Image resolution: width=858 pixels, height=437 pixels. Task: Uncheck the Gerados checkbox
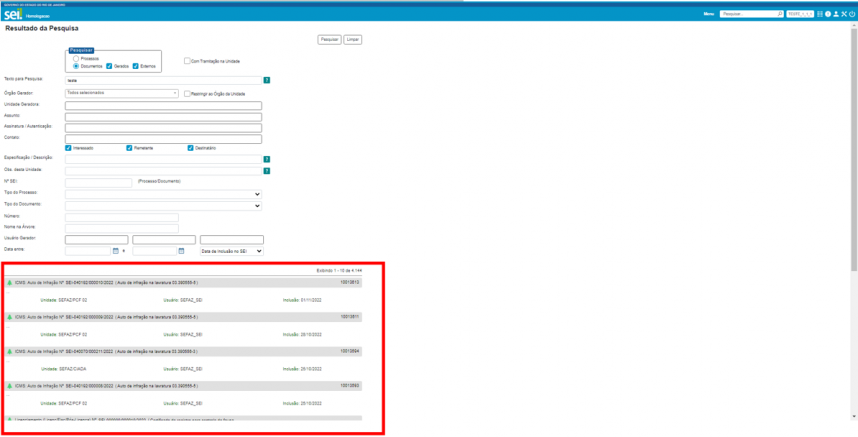point(110,66)
